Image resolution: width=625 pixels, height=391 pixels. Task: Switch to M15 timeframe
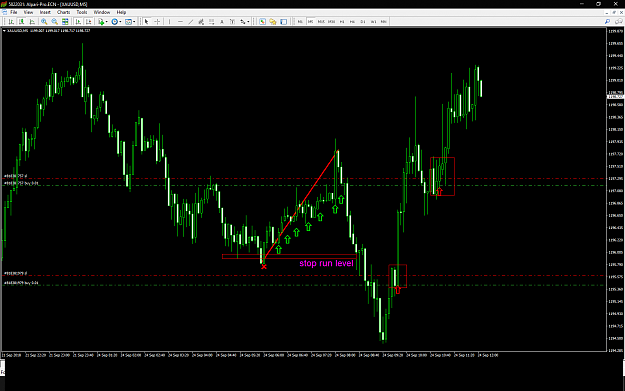click(x=321, y=22)
